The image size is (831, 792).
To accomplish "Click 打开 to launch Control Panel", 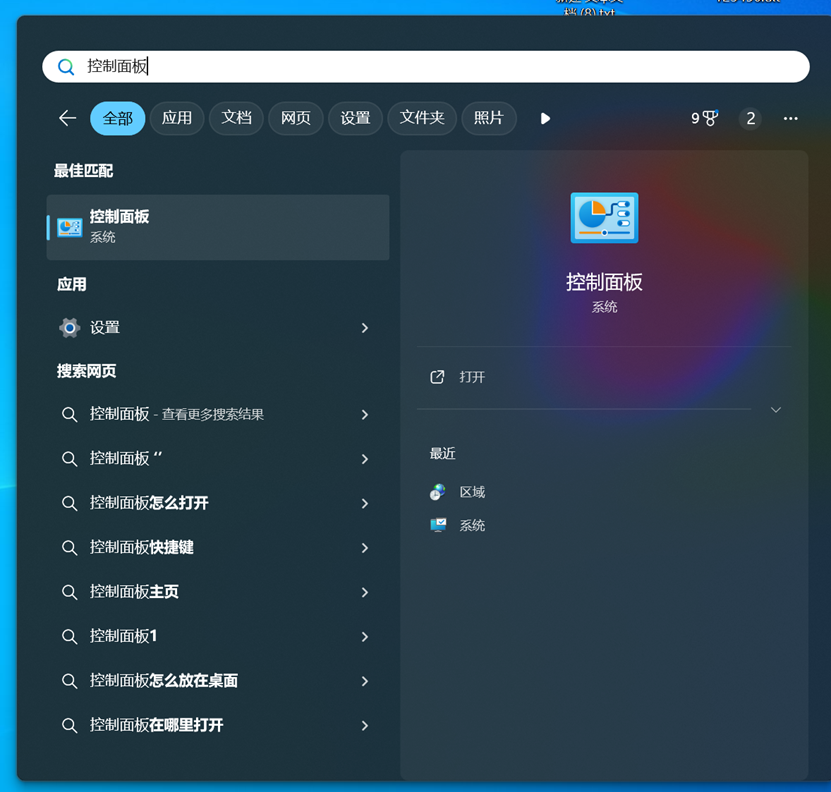I will pos(472,377).
